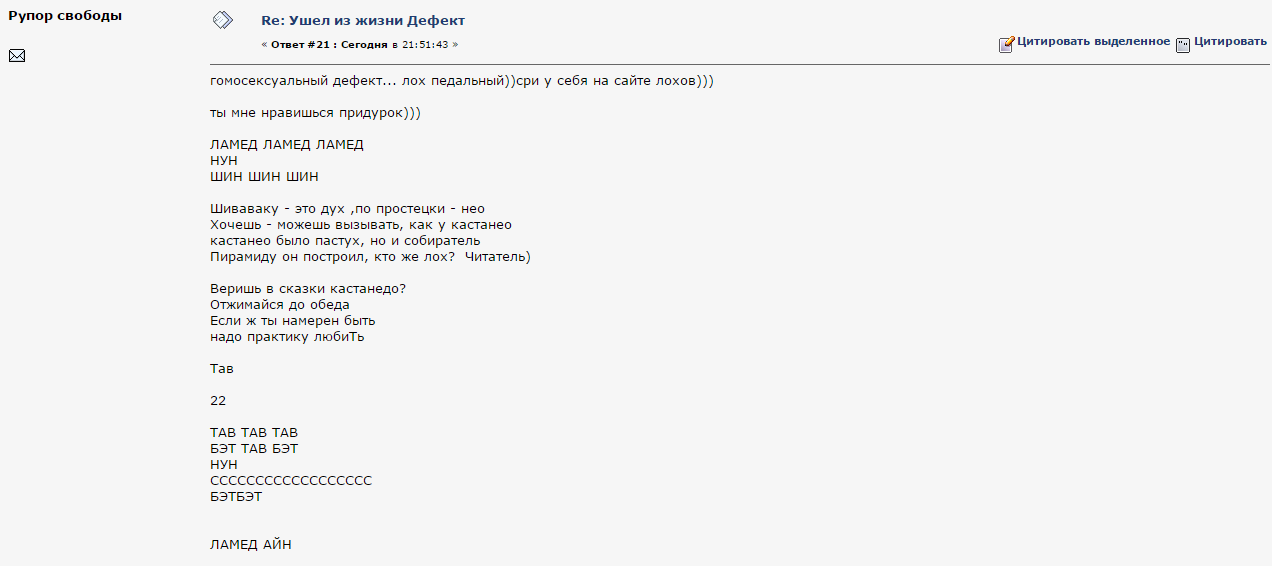The height and width of the screenshot is (566, 1272).
Task: Open post title Re: Ушел из жизни Дефект
Action: click(x=363, y=20)
